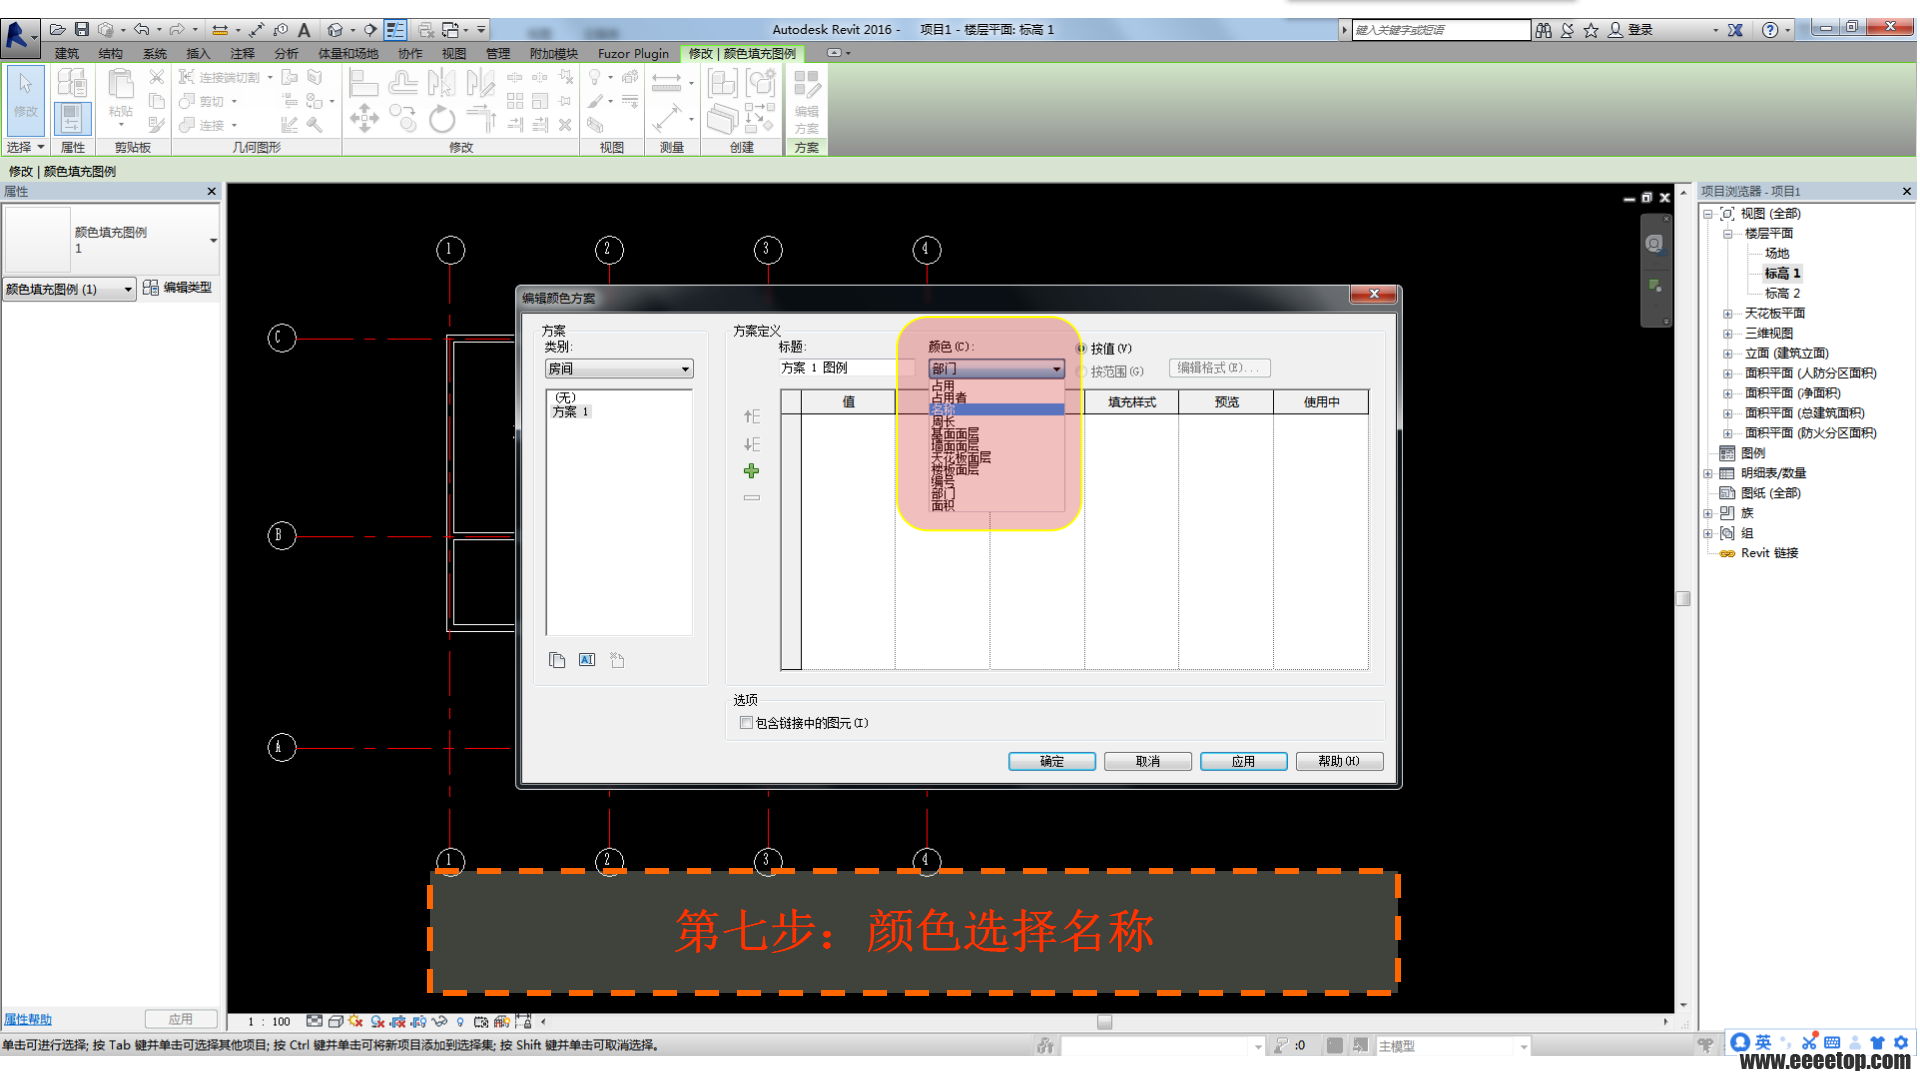The image size is (1920, 1080).
Task: Click the 填充样式 column header
Action: 1132,402
